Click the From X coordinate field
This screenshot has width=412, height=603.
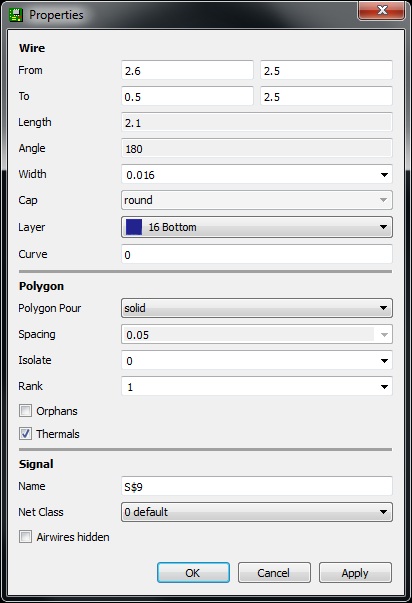[187, 70]
